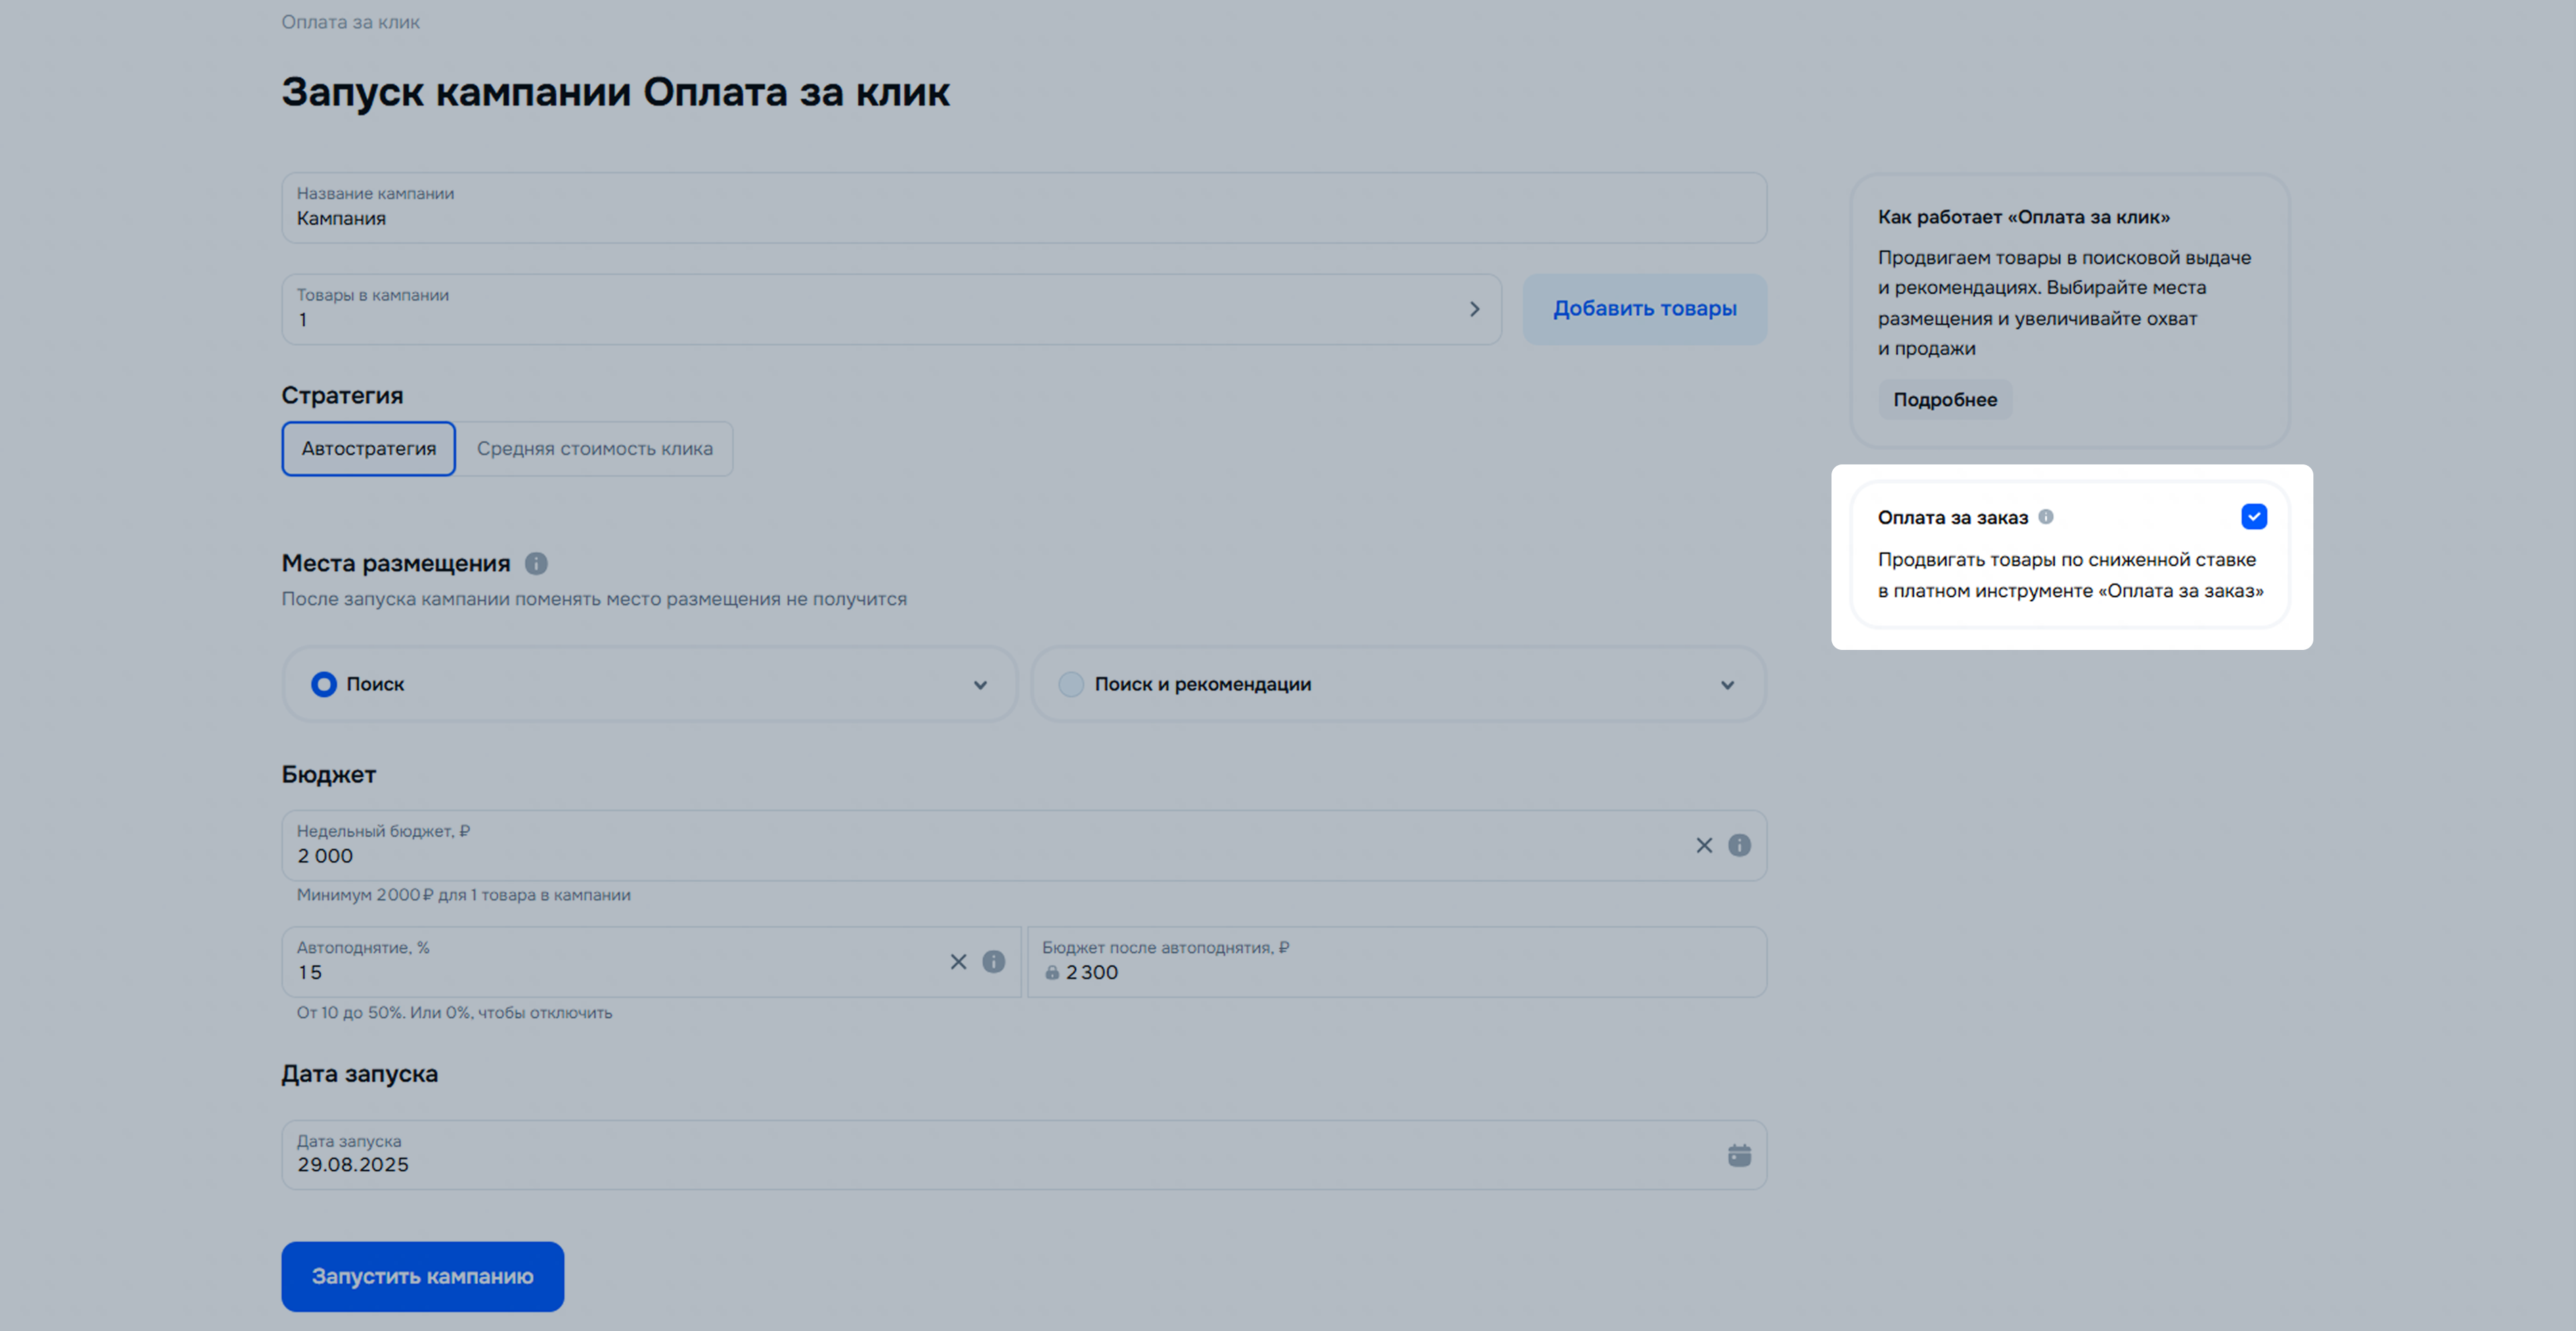The image size is (2576, 1331).
Task: Click the Минимум 2000₽ для 1 товара hint
Action: coord(464,895)
